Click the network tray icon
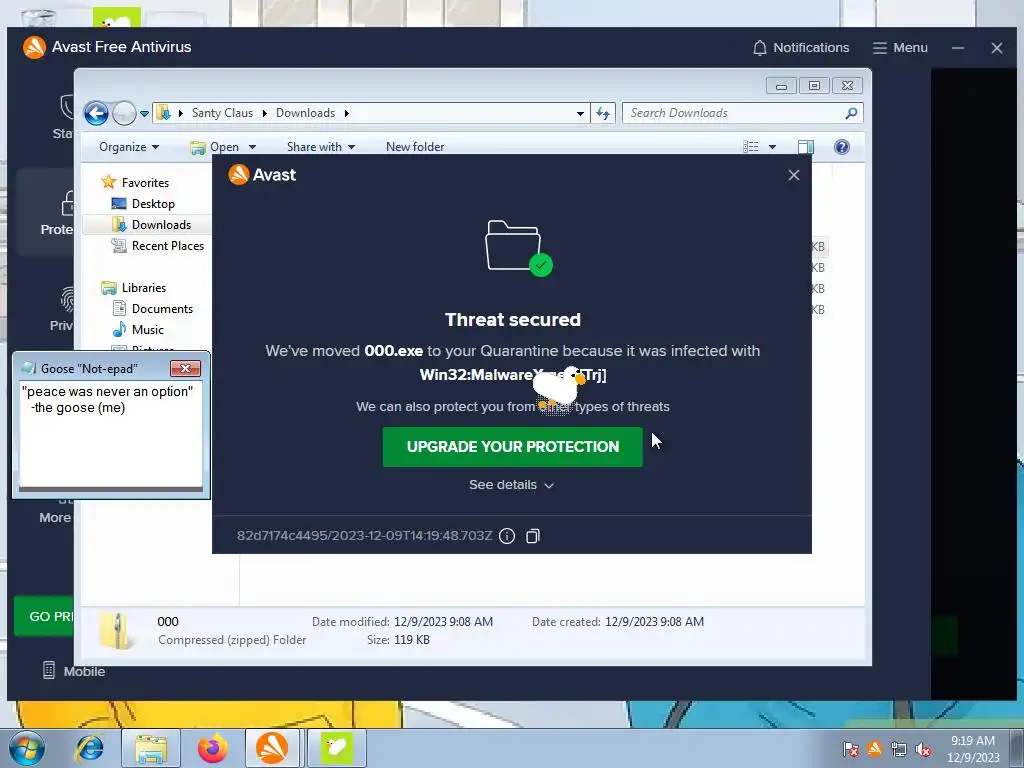Viewport: 1024px width, 768px height. point(899,749)
